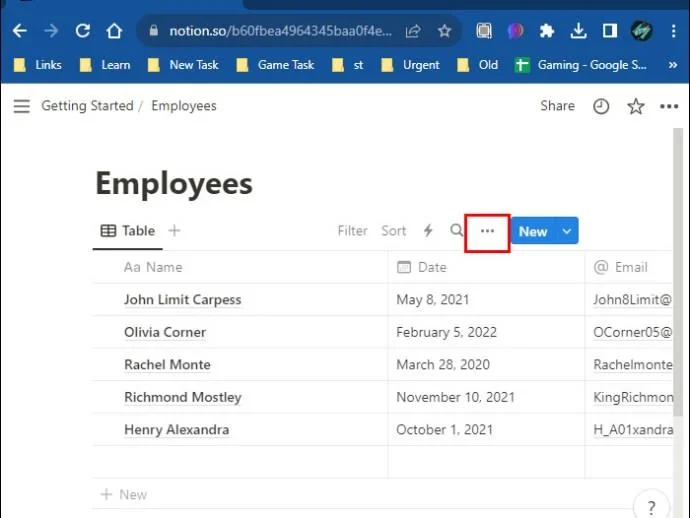Open the Links bookmark folder

38,65
